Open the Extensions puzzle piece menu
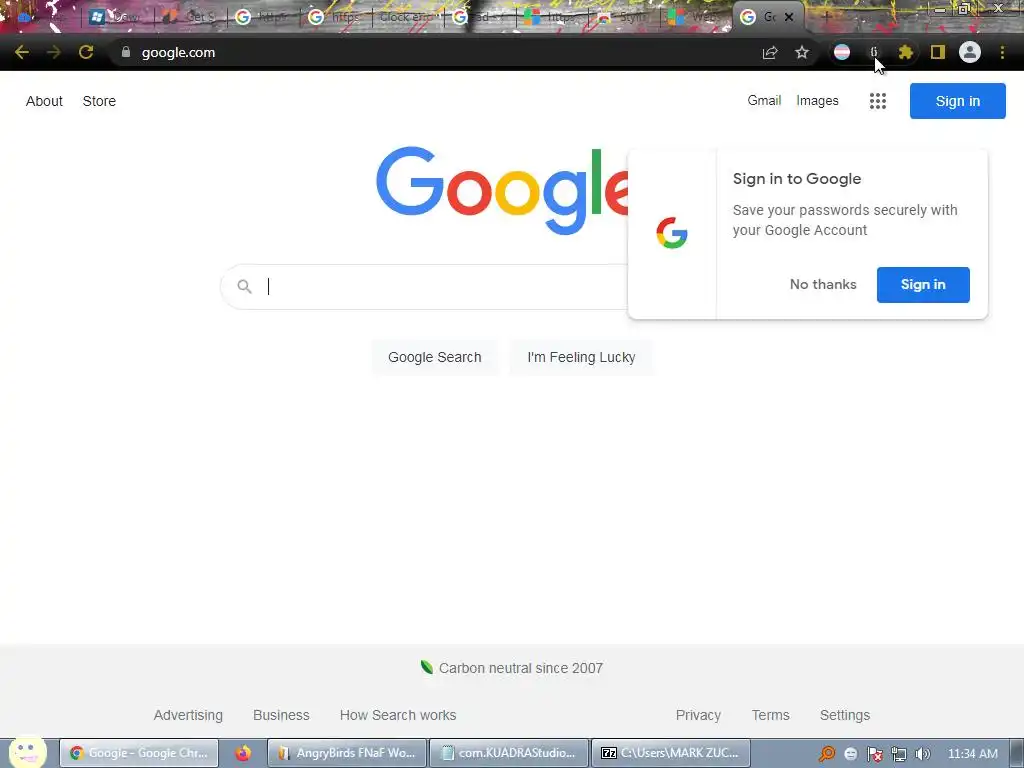The width and height of the screenshot is (1024, 768). pyautogui.click(x=905, y=52)
